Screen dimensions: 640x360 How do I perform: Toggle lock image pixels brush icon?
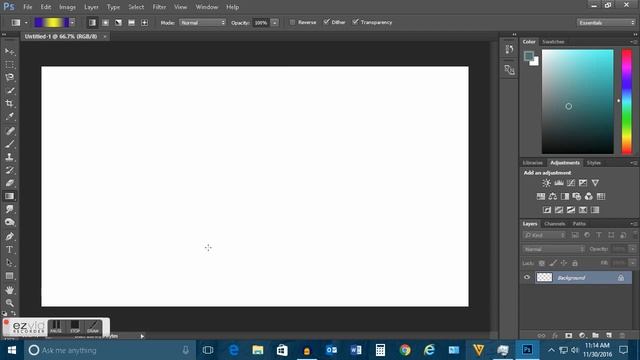[553, 263]
